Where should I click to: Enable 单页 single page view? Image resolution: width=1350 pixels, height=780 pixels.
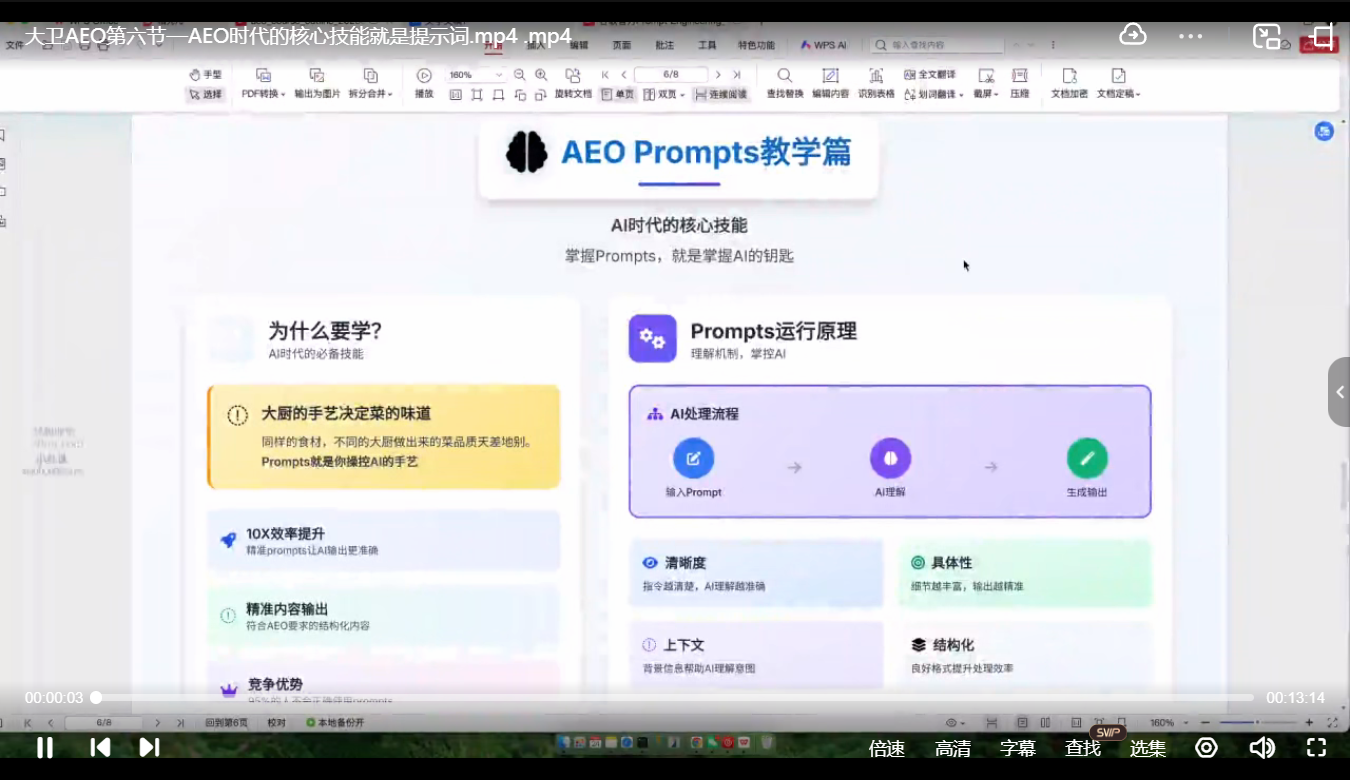coord(617,93)
